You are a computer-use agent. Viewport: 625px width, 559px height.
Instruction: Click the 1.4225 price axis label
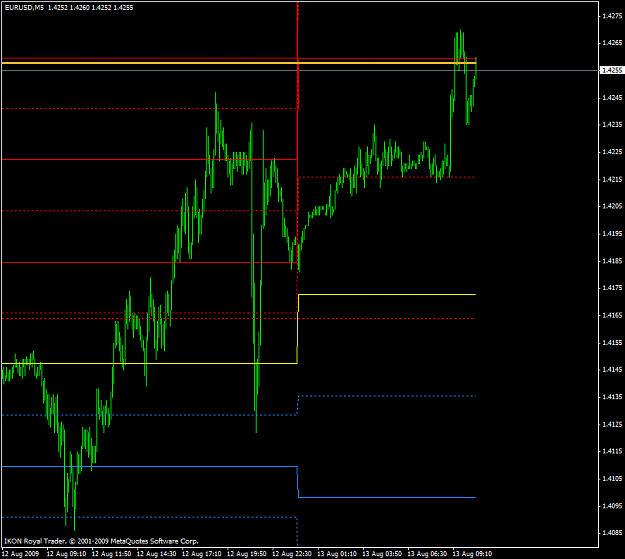click(x=612, y=152)
